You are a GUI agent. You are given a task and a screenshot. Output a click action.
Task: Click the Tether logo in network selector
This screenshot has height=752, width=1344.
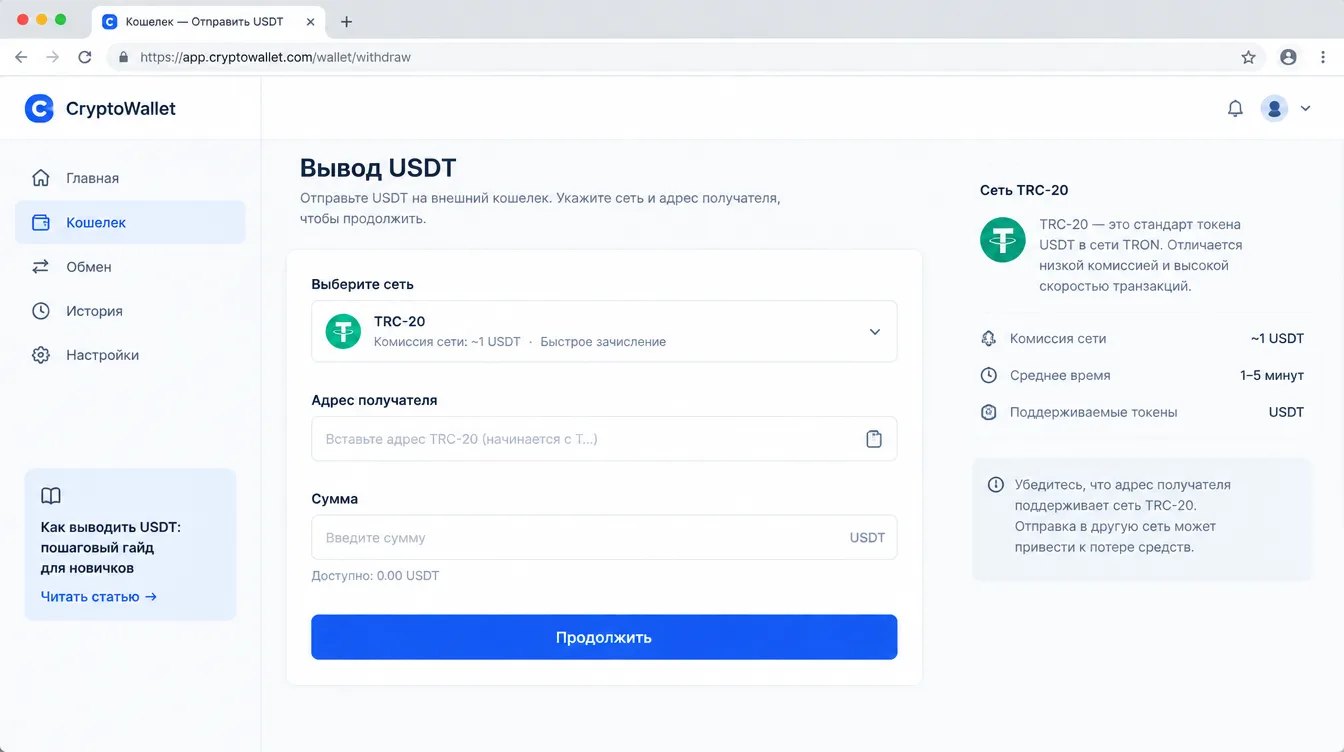(x=343, y=331)
